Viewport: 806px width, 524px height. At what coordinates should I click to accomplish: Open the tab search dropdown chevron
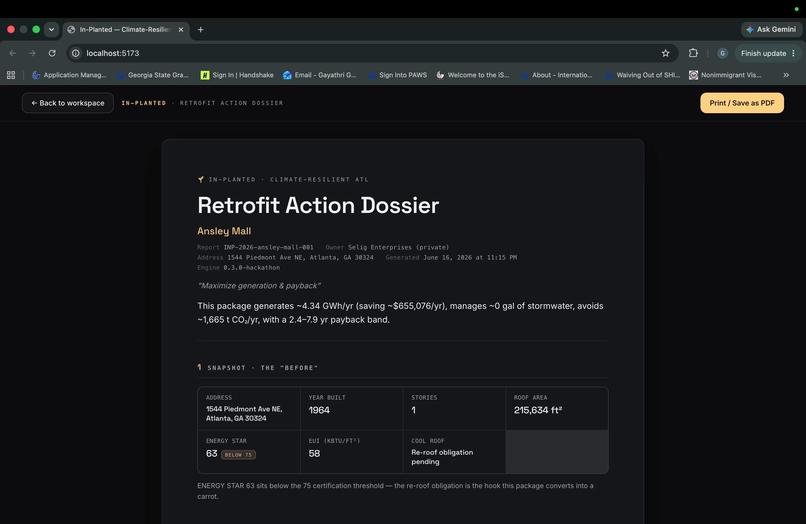point(51,29)
